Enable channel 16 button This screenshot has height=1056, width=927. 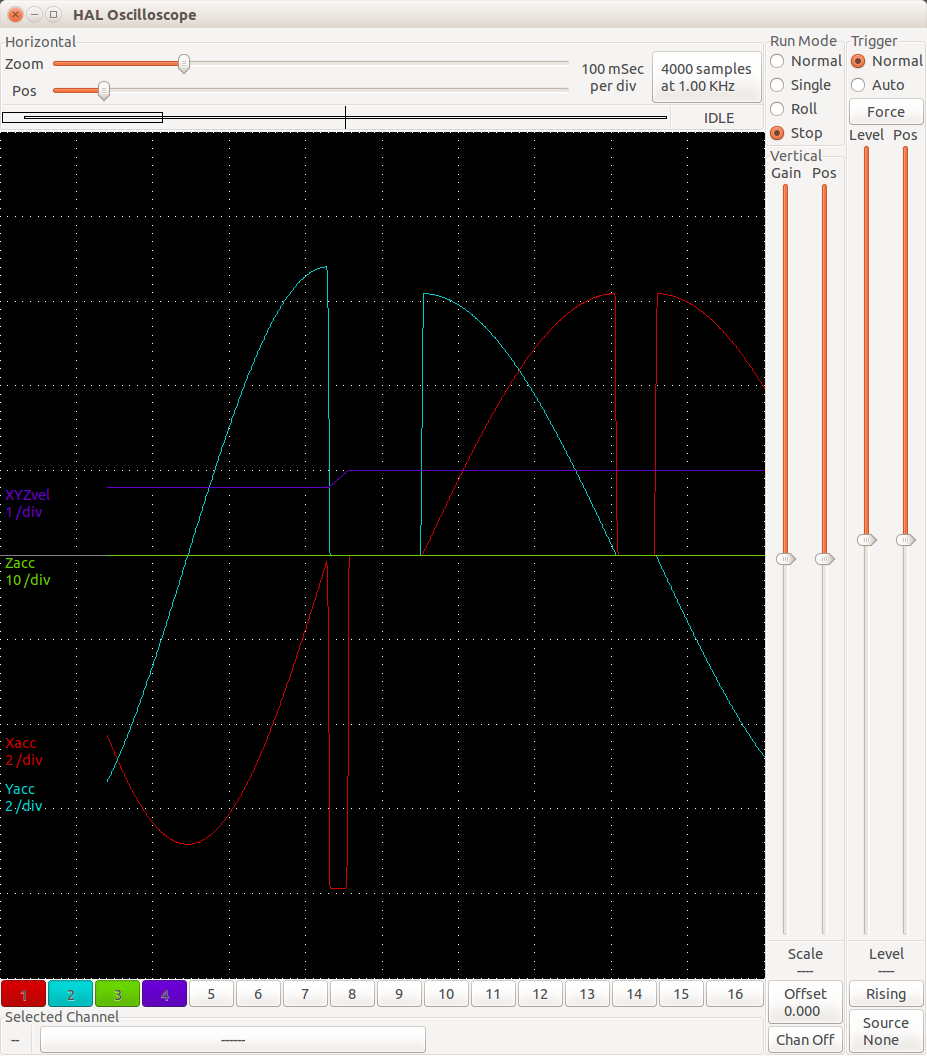[x=735, y=994]
